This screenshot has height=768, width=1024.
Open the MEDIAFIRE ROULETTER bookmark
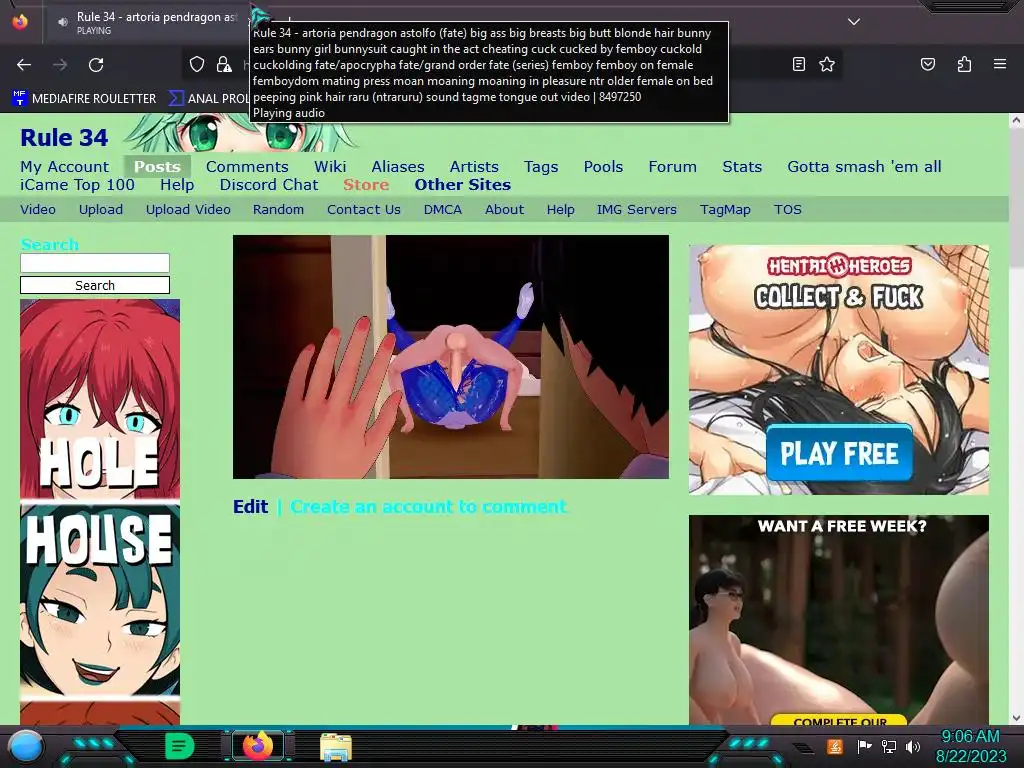point(84,99)
